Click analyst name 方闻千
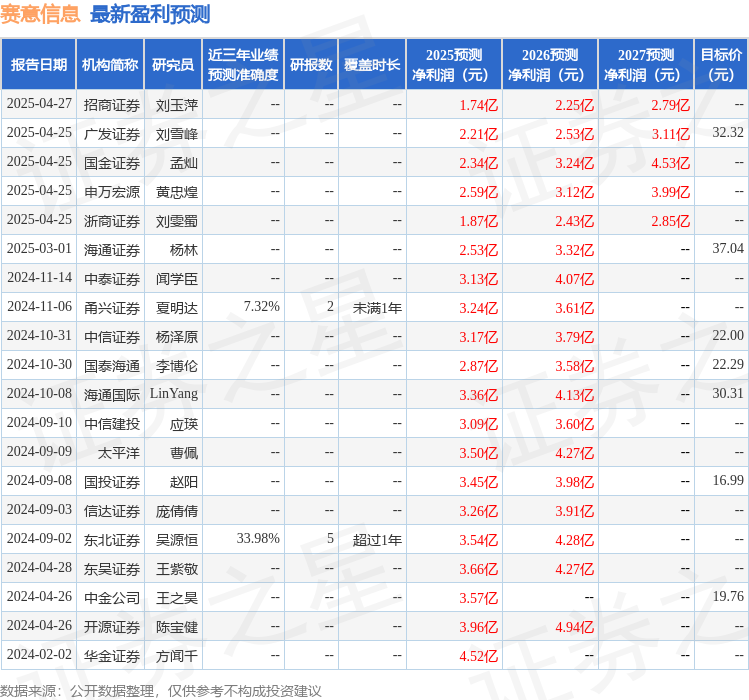749x700 pixels. coord(177,656)
